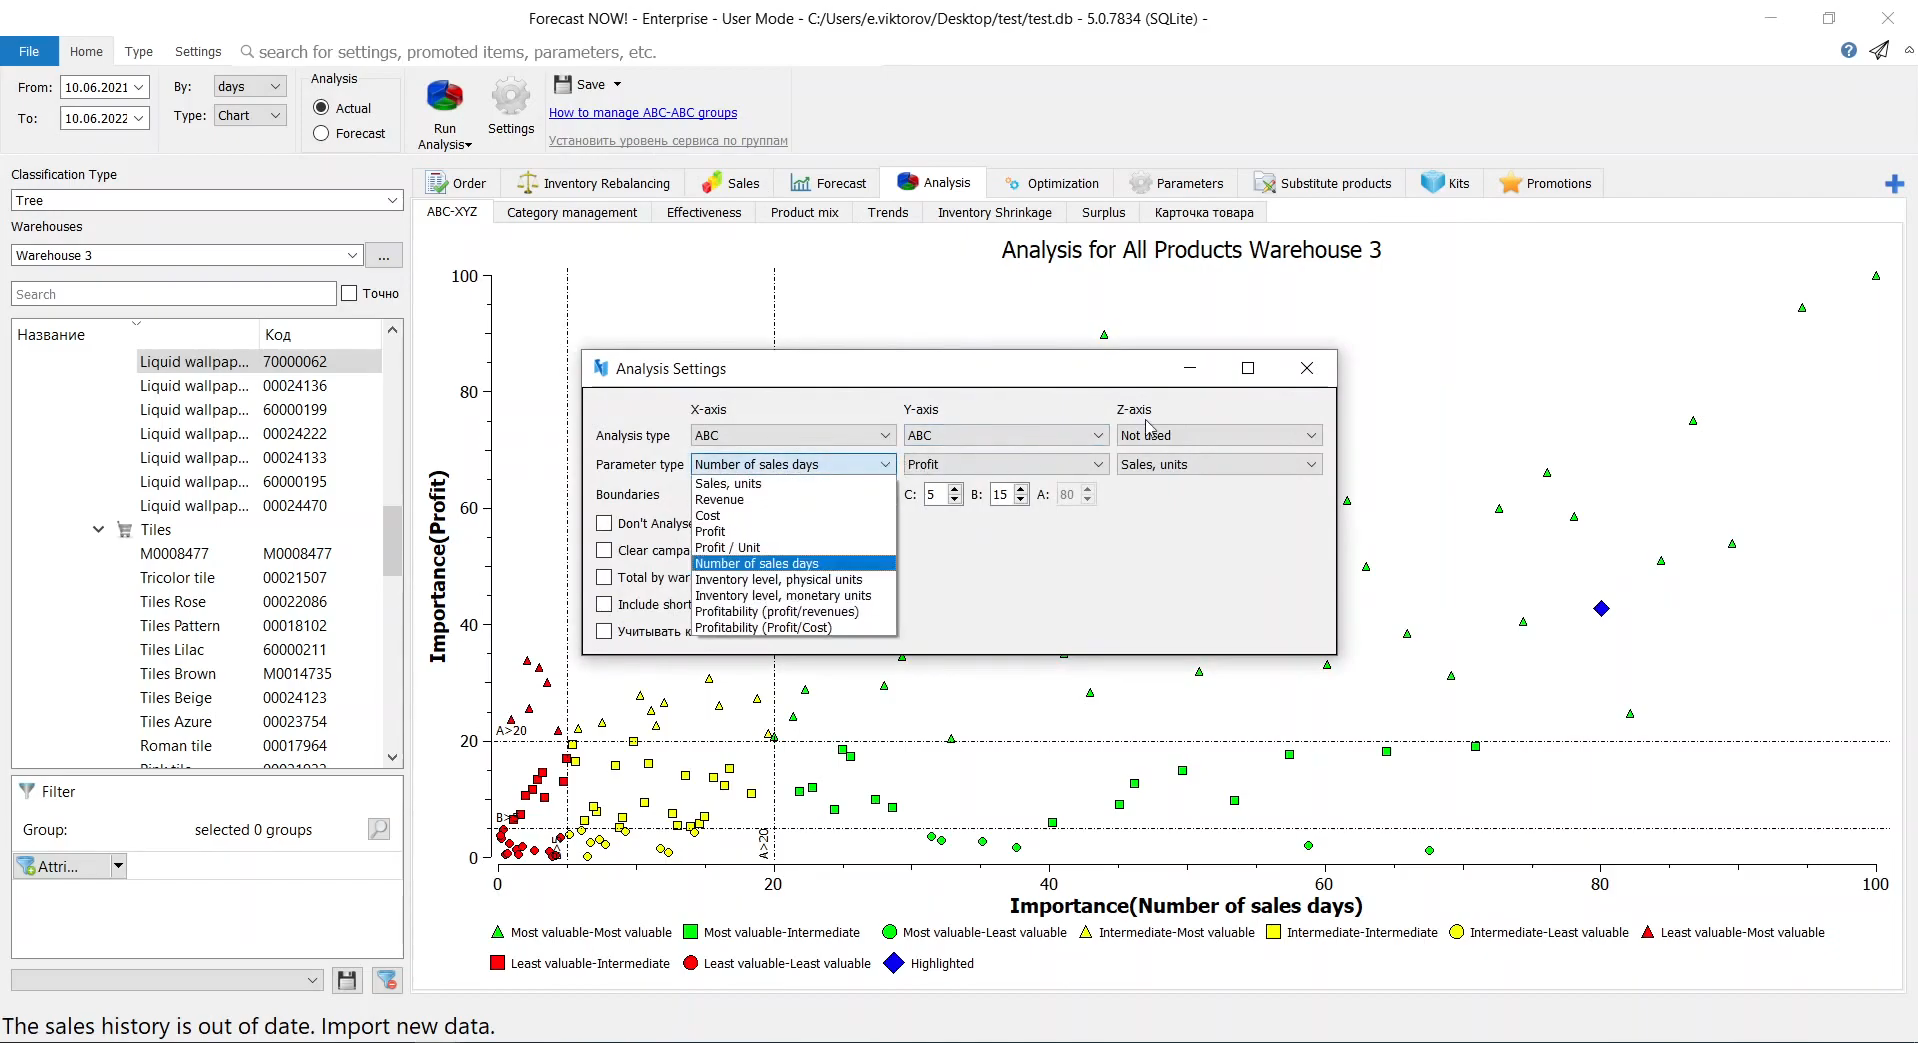Toggle the Don't Analyse checkbox
The height and width of the screenshot is (1043, 1918).
(x=604, y=523)
